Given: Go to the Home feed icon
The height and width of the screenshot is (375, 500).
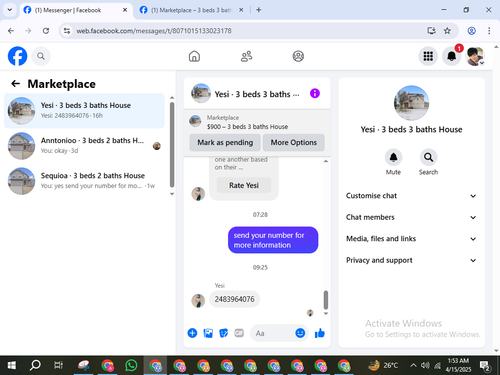Looking at the screenshot, I should pyautogui.click(x=194, y=56).
